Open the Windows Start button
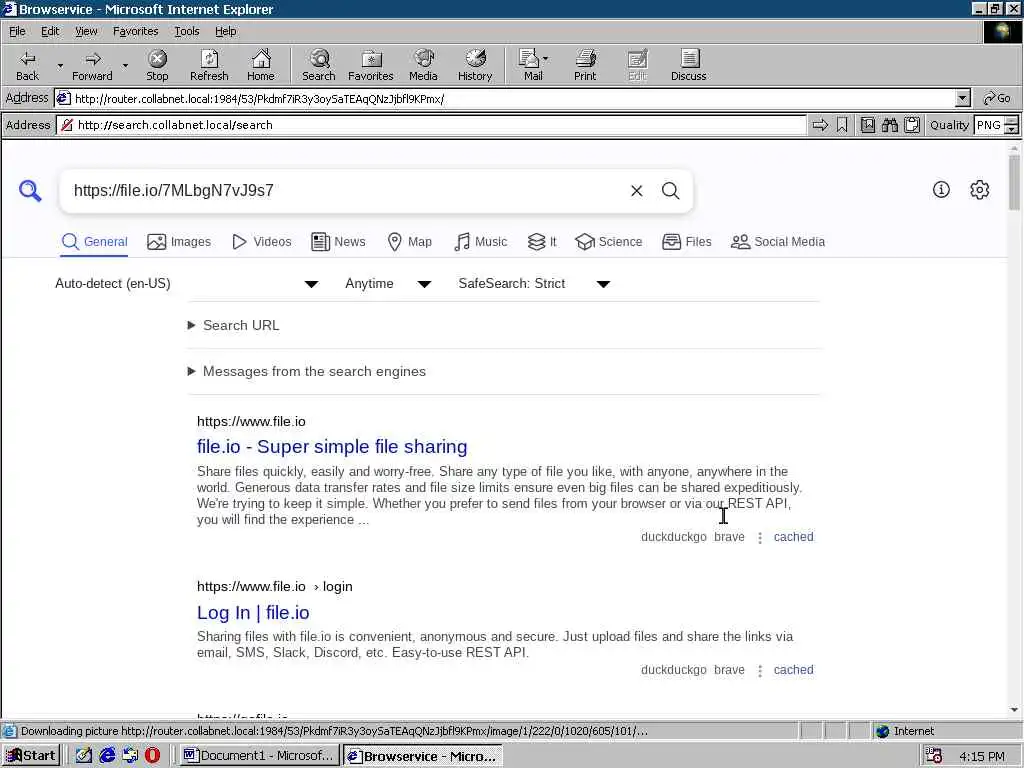Image resolution: width=1024 pixels, height=768 pixels. [x=31, y=756]
